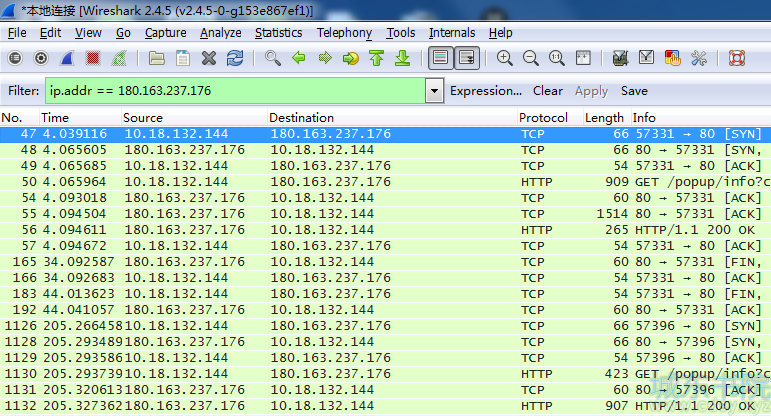This screenshot has width=771, height=416.
Task: Go to specific packet number icon
Action: (x=351, y=59)
